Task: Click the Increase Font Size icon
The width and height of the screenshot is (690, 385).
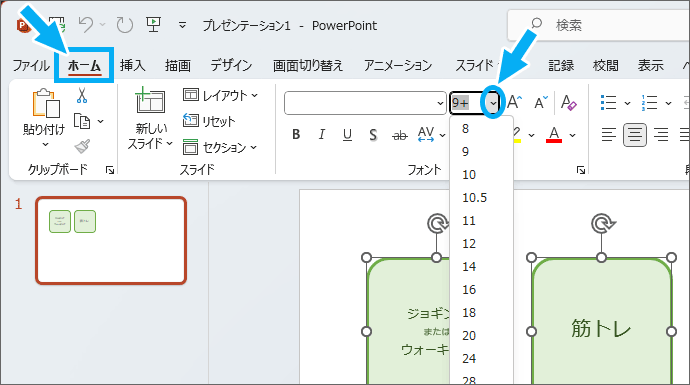Action: [x=514, y=103]
